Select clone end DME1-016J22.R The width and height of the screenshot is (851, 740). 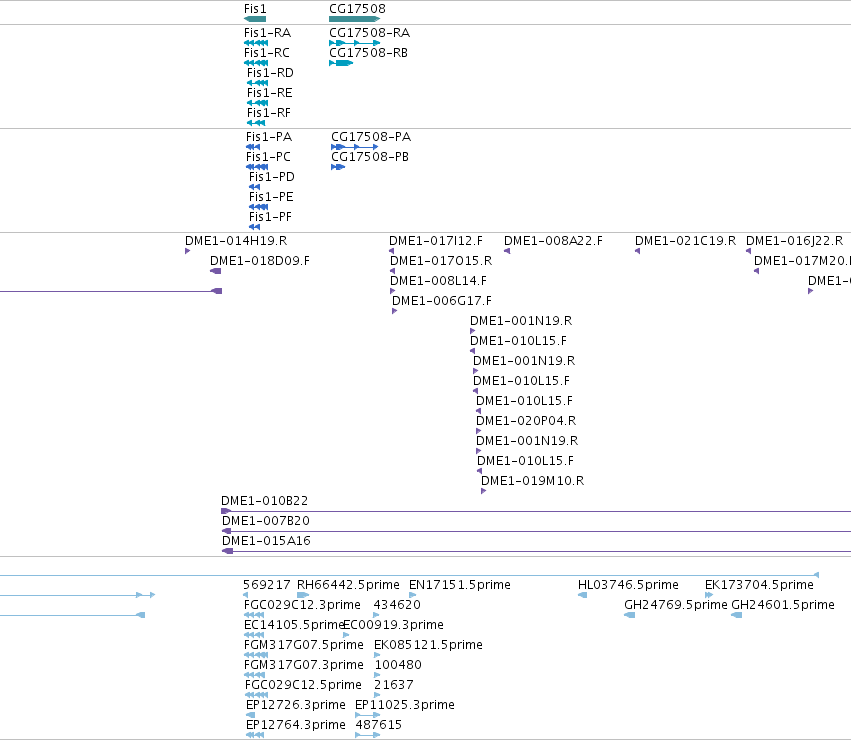[795, 241]
